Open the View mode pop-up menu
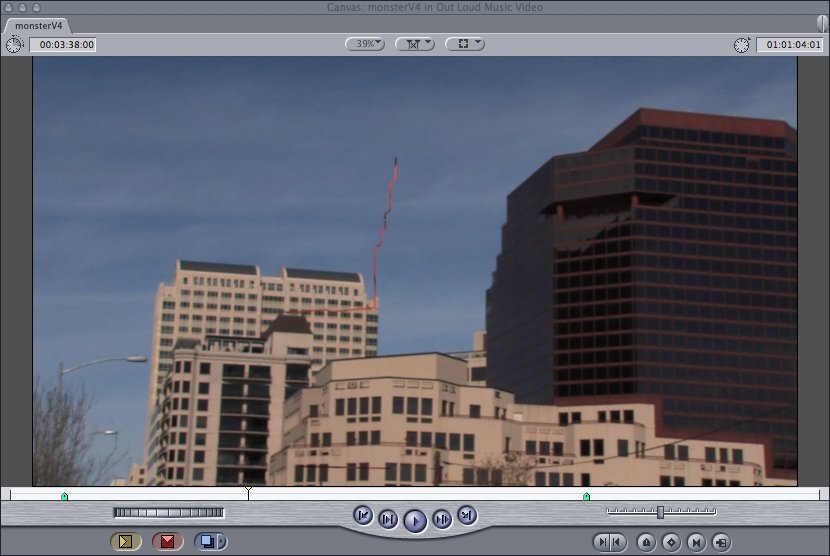Screen dimensions: 830x556 click(464, 44)
